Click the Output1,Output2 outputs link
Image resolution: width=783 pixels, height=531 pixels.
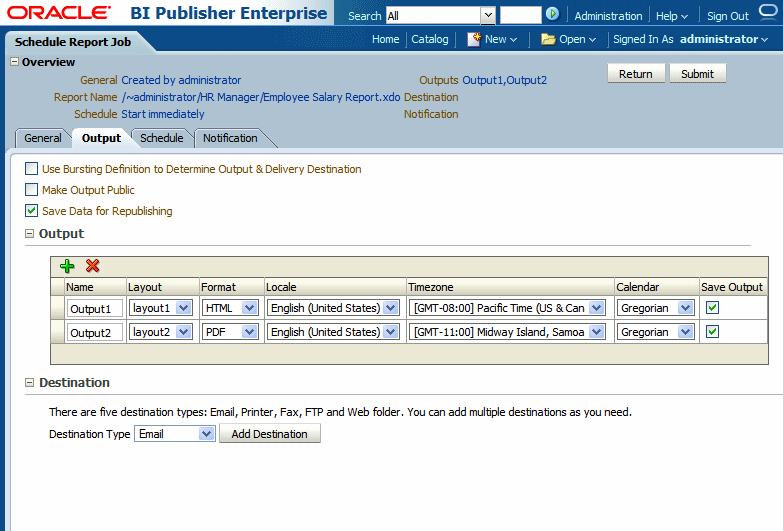[504, 80]
